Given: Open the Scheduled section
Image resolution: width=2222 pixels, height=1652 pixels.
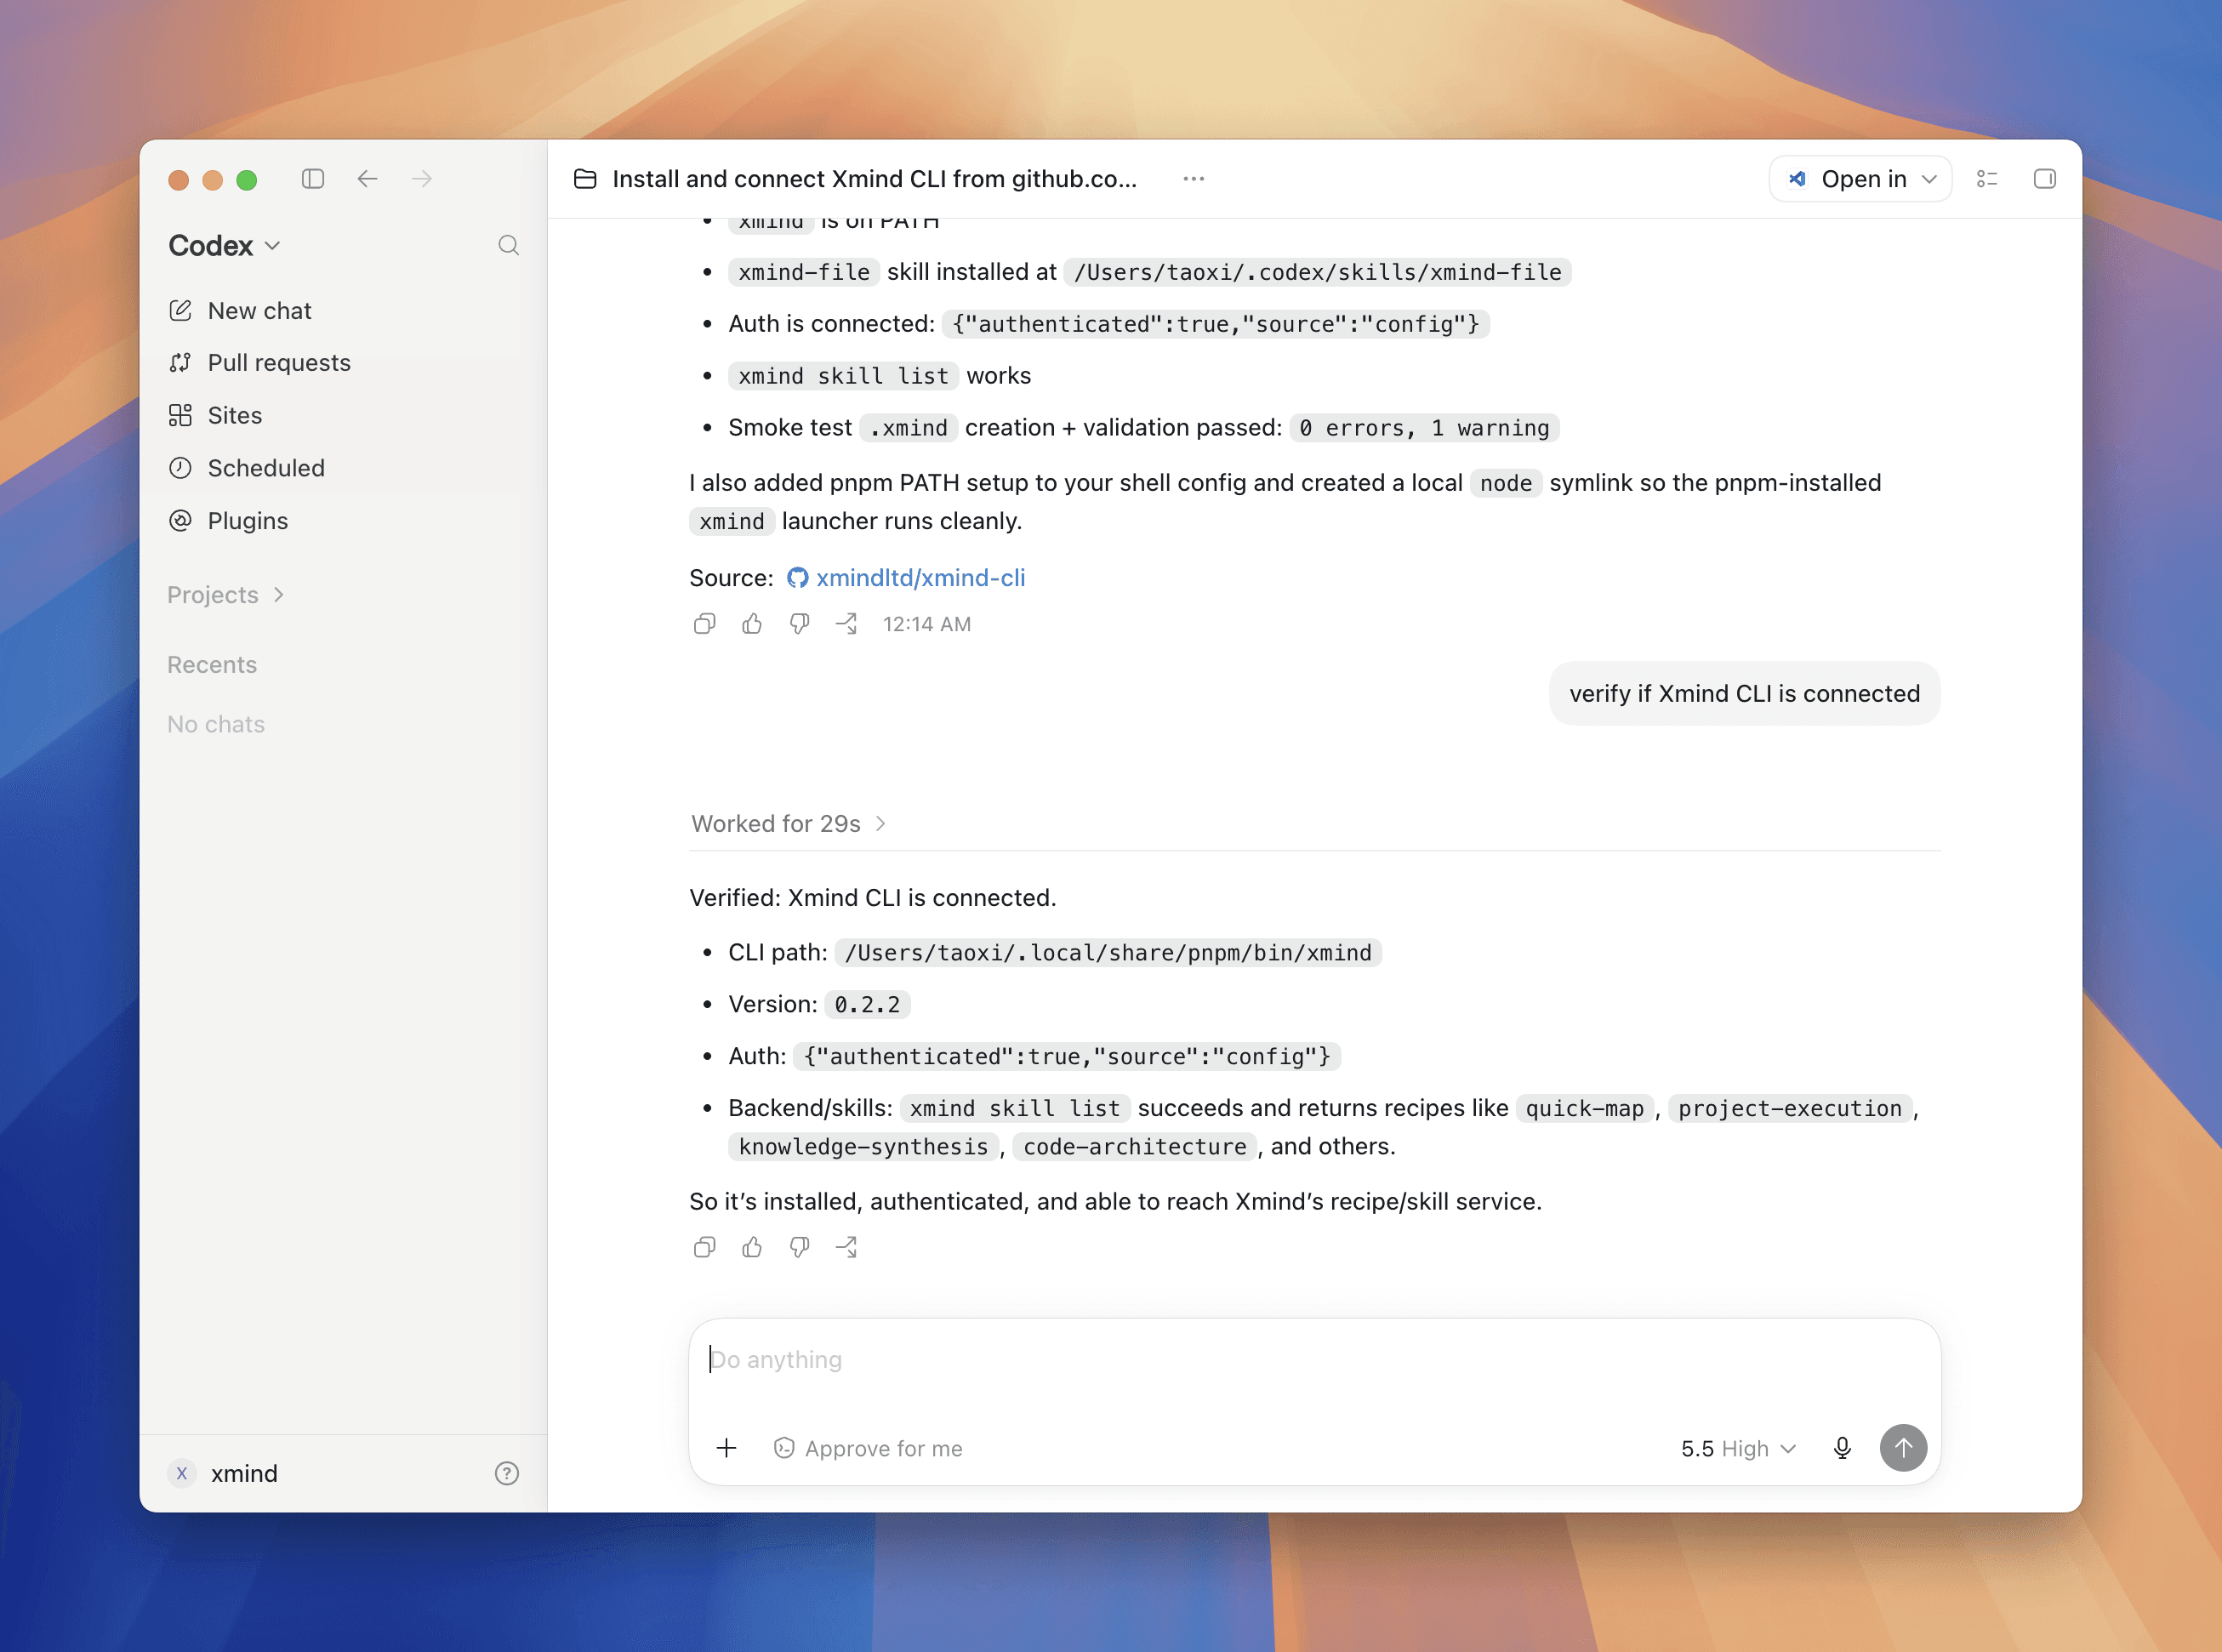Looking at the screenshot, I should coord(247,468).
